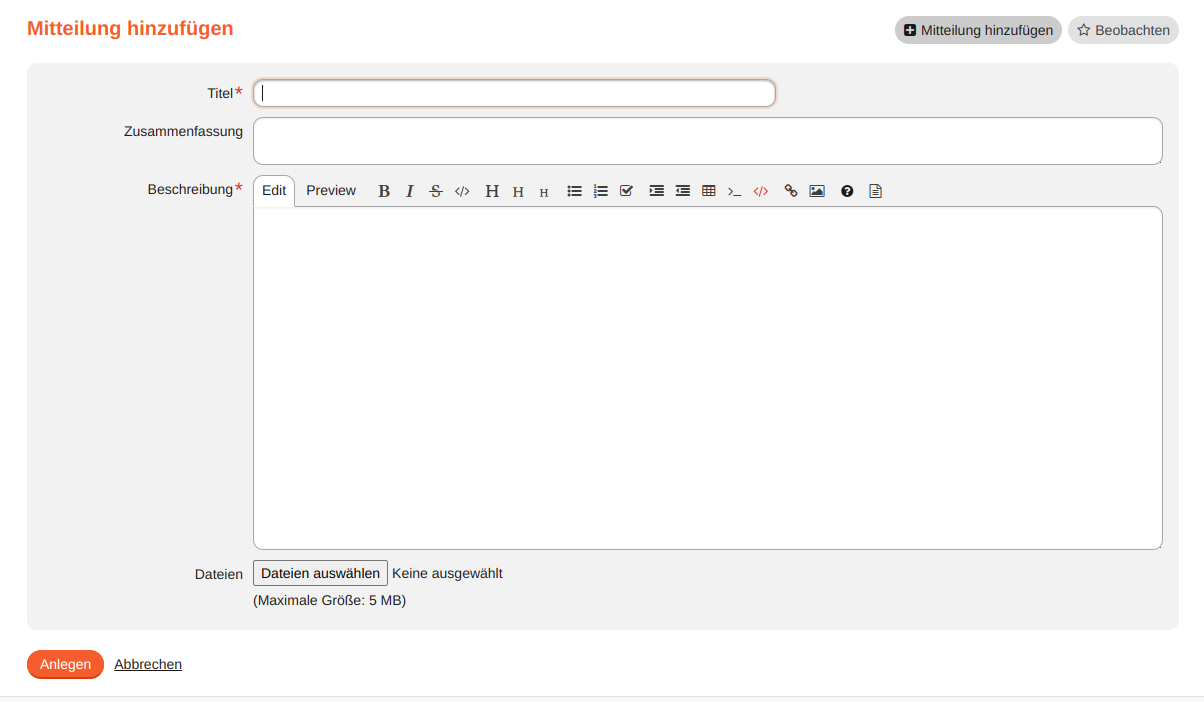Insert a link using the chain icon

(x=791, y=191)
